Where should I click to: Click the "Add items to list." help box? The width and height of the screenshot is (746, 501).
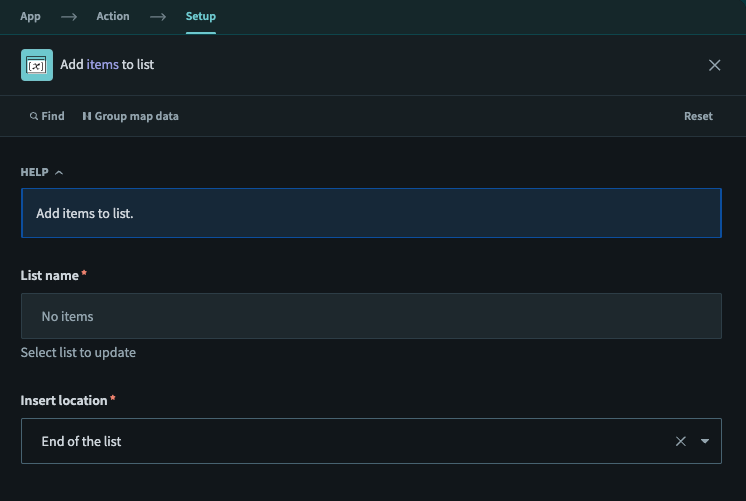pyautogui.click(x=370, y=213)
